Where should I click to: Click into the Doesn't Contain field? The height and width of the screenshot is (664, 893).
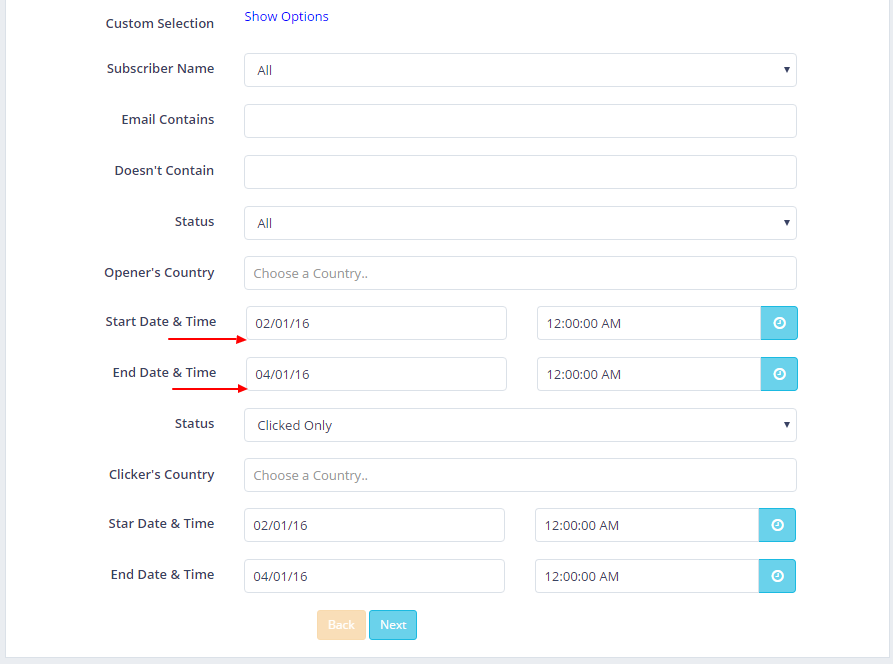point(520,172)
